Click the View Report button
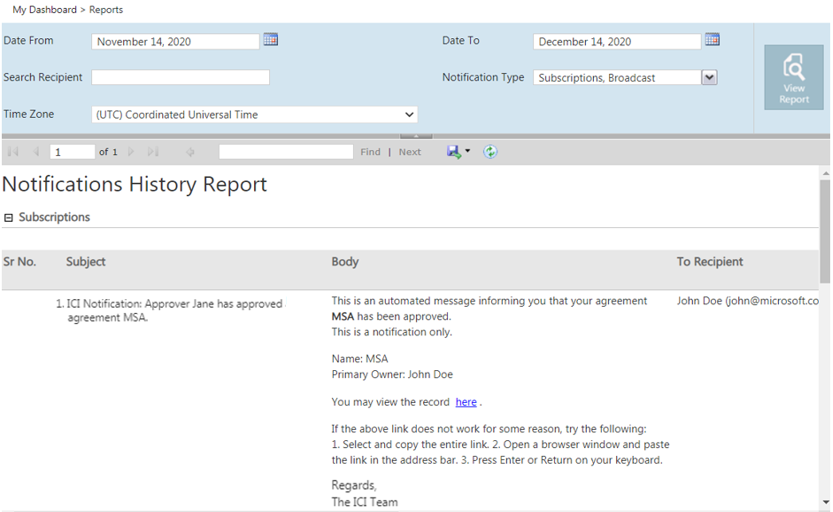The image size is (833, 512). (x=794, y=77)
